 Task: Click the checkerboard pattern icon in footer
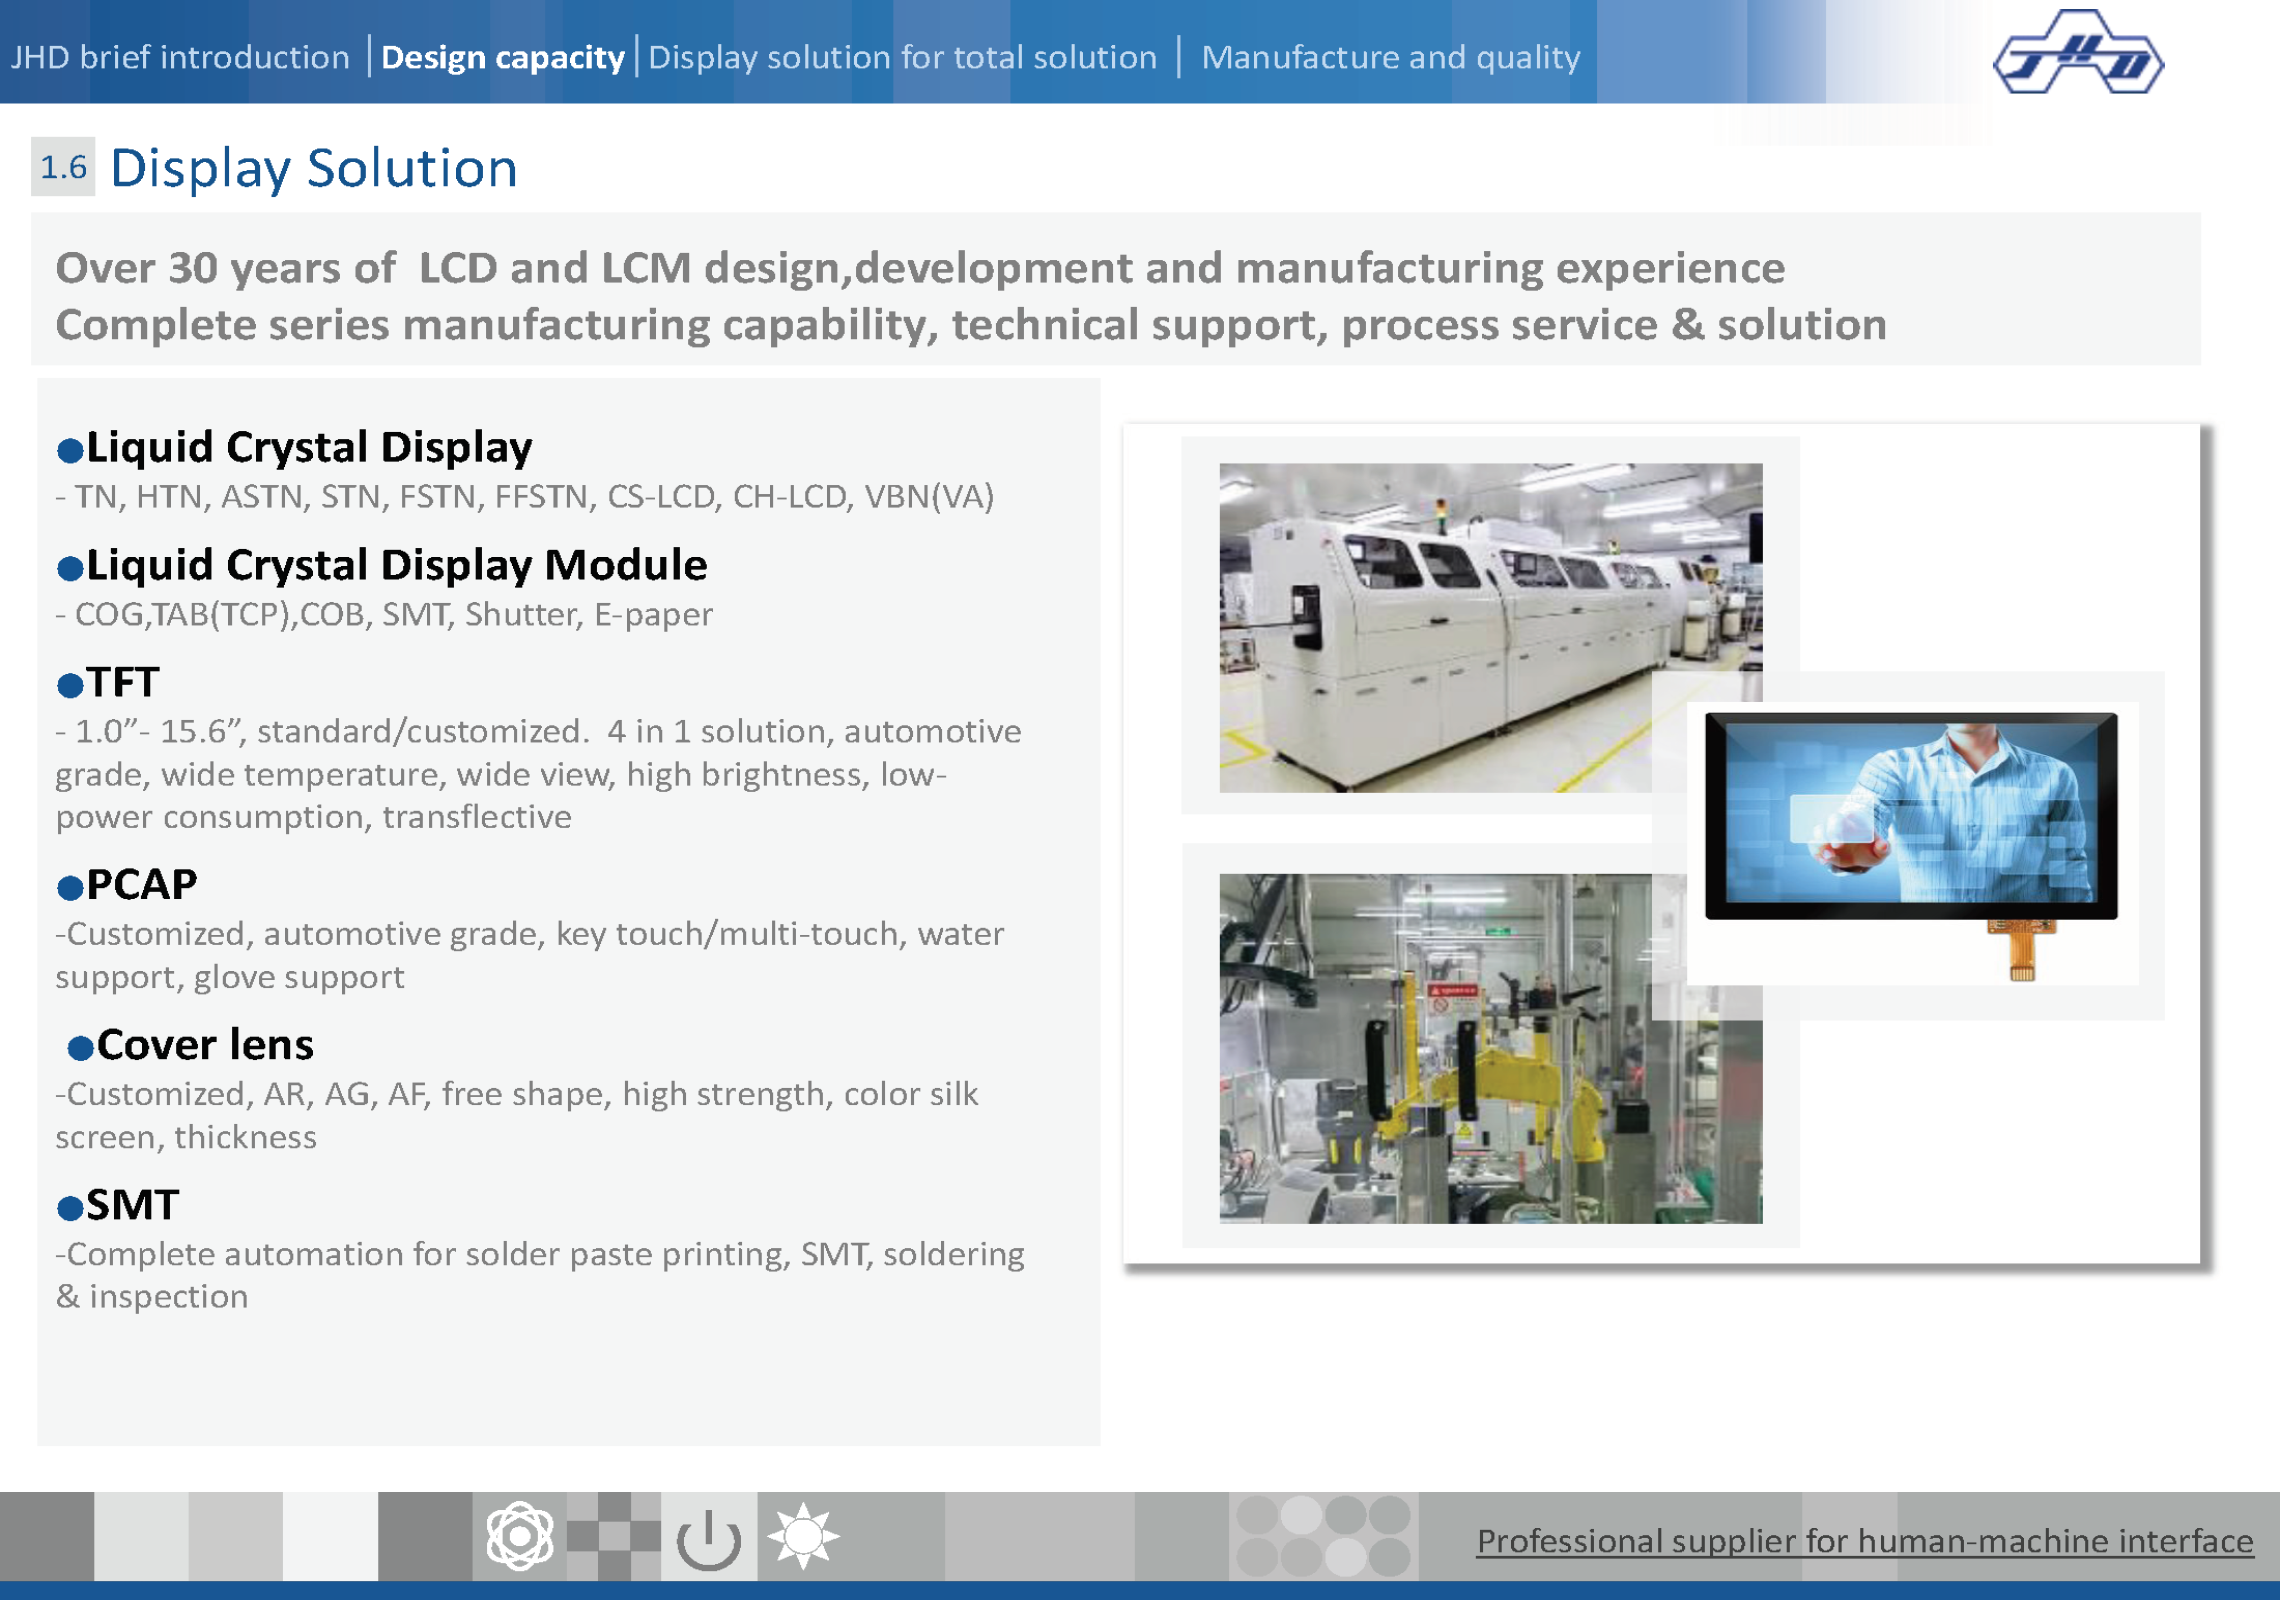pyautogui.click(x=613, y=1536)
